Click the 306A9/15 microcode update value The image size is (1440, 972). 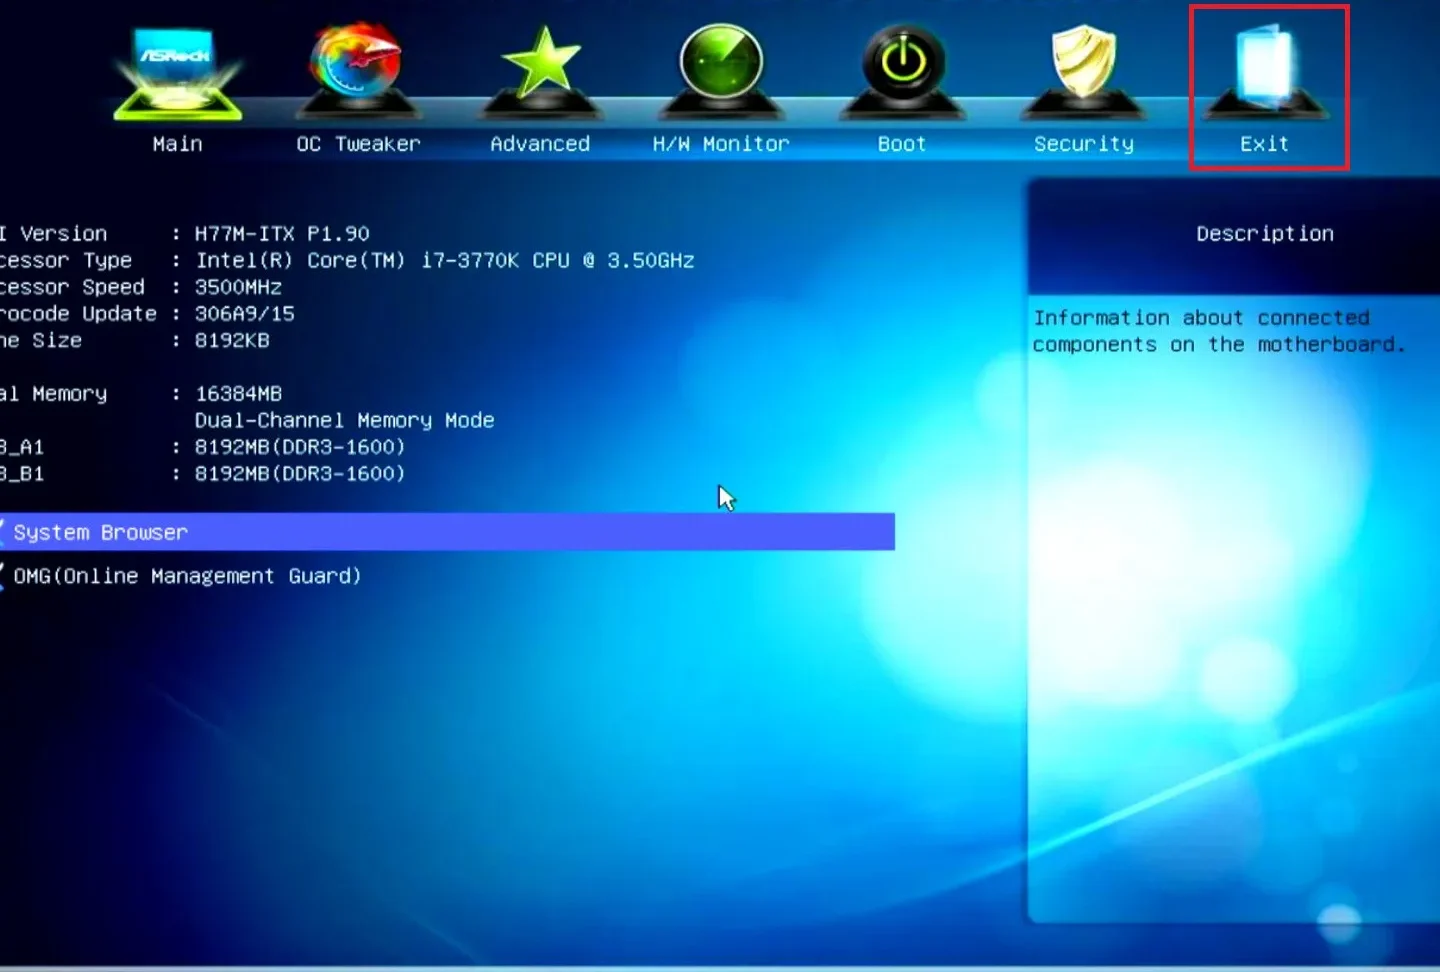click(x=245, y=314)
